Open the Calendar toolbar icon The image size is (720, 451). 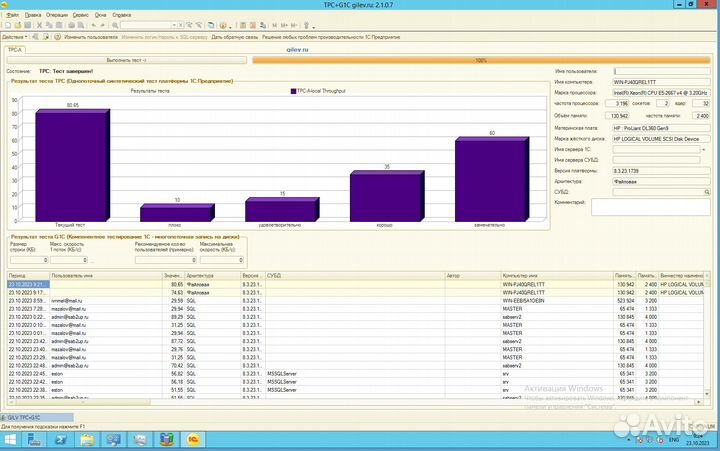point(253,25)
